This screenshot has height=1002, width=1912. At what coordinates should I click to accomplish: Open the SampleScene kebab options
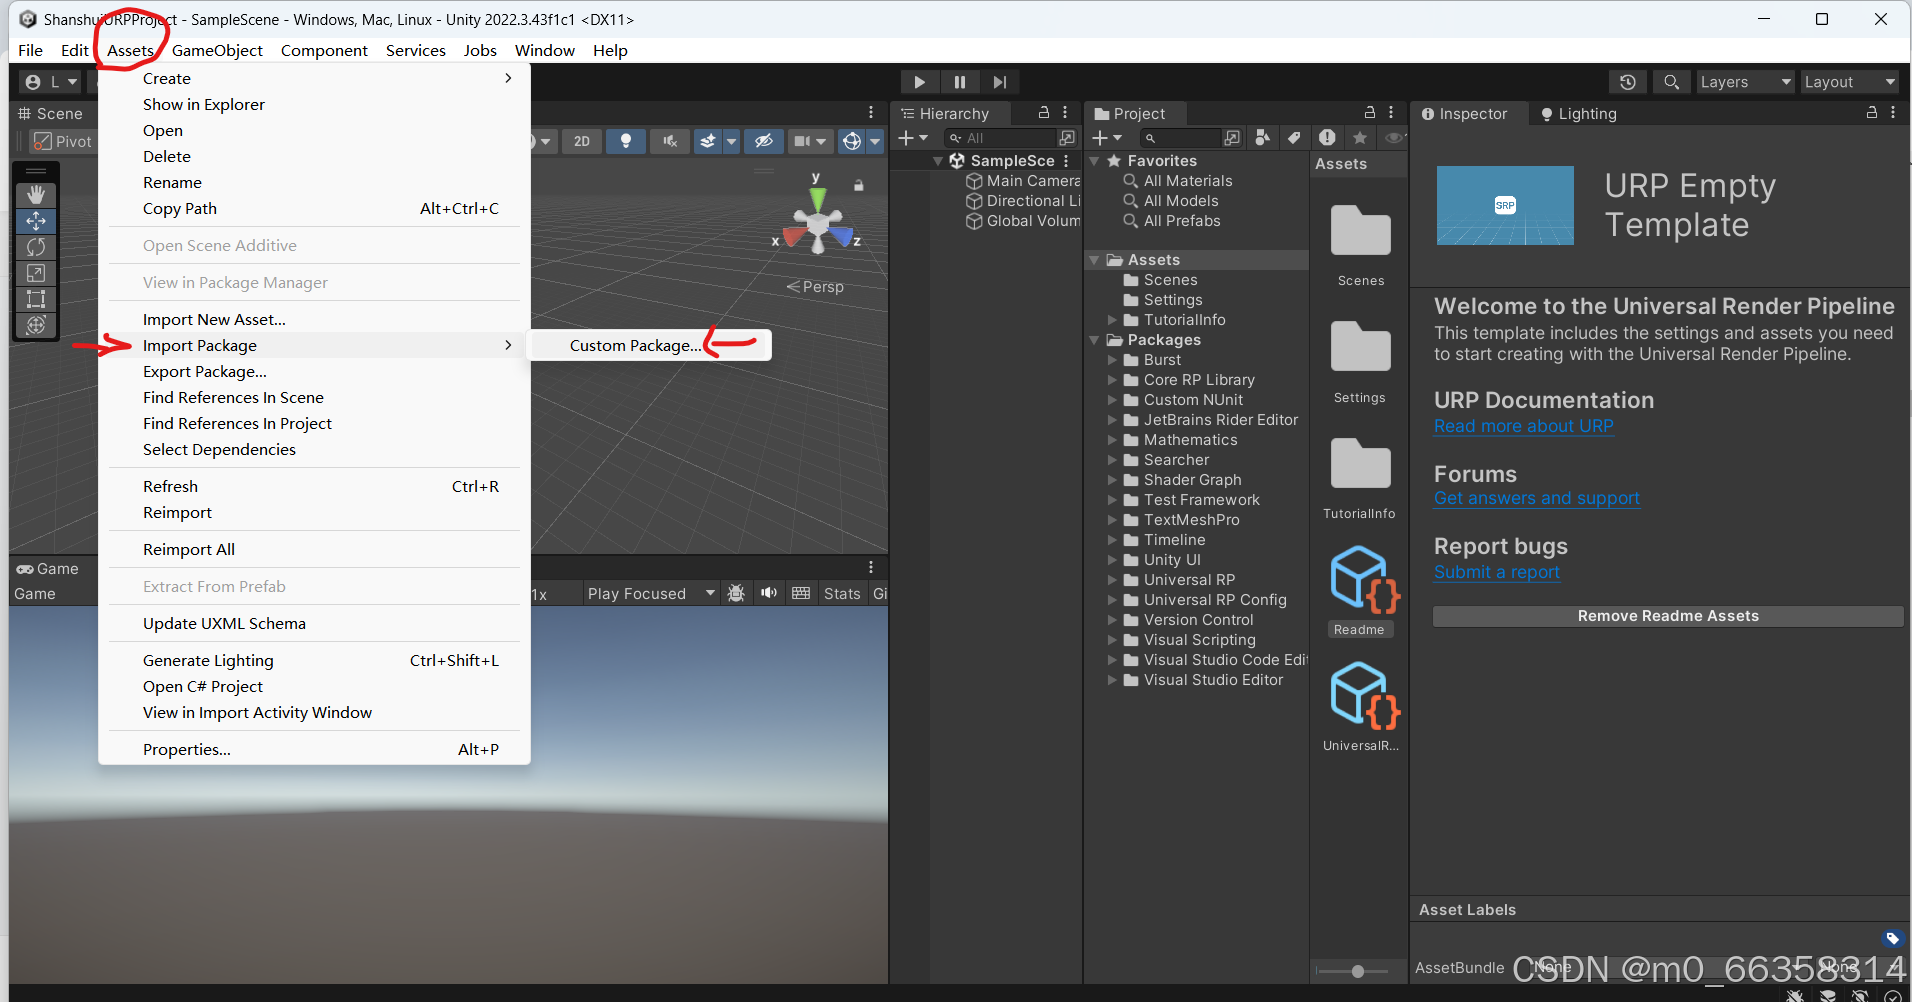(1066, 161)
